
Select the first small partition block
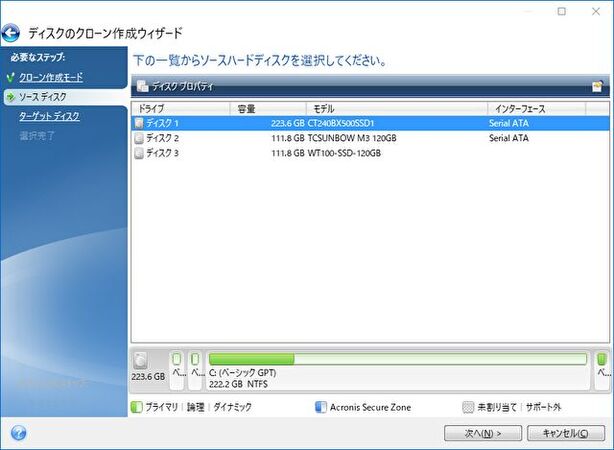(177, 370)
